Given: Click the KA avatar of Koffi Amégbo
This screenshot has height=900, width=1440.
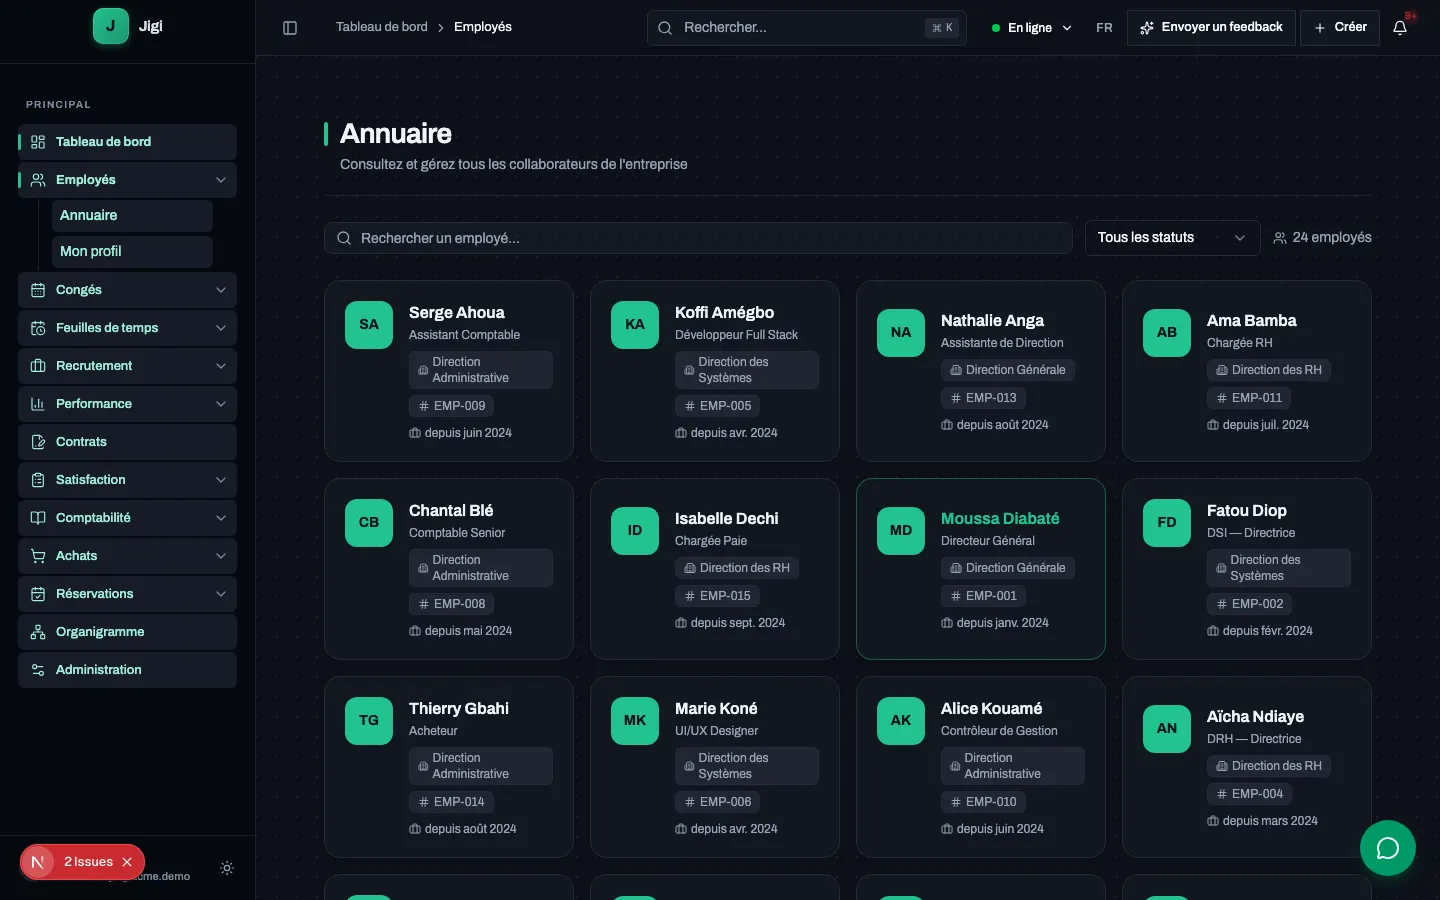Looking at the screenshot, I should tap(635, 325).
